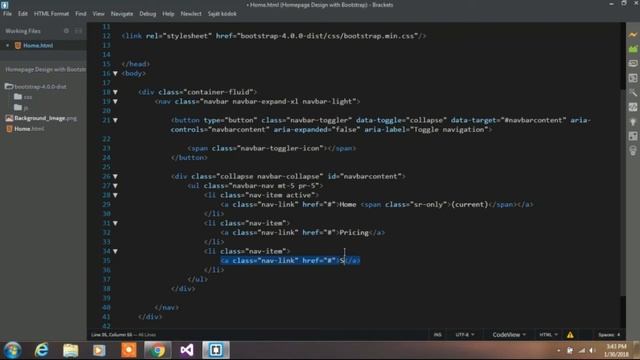
Task: Click the split view icon beside Working Files
Action: pyautogui.click(x=78, y=31)
